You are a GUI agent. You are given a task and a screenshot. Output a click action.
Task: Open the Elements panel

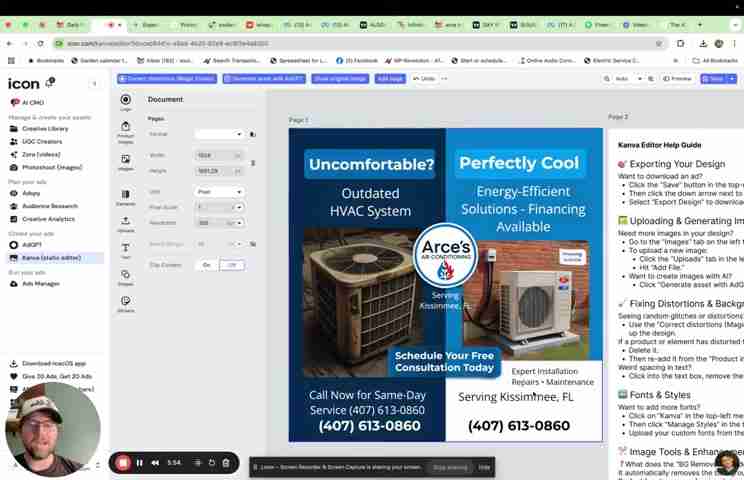[x=126, y=197]
